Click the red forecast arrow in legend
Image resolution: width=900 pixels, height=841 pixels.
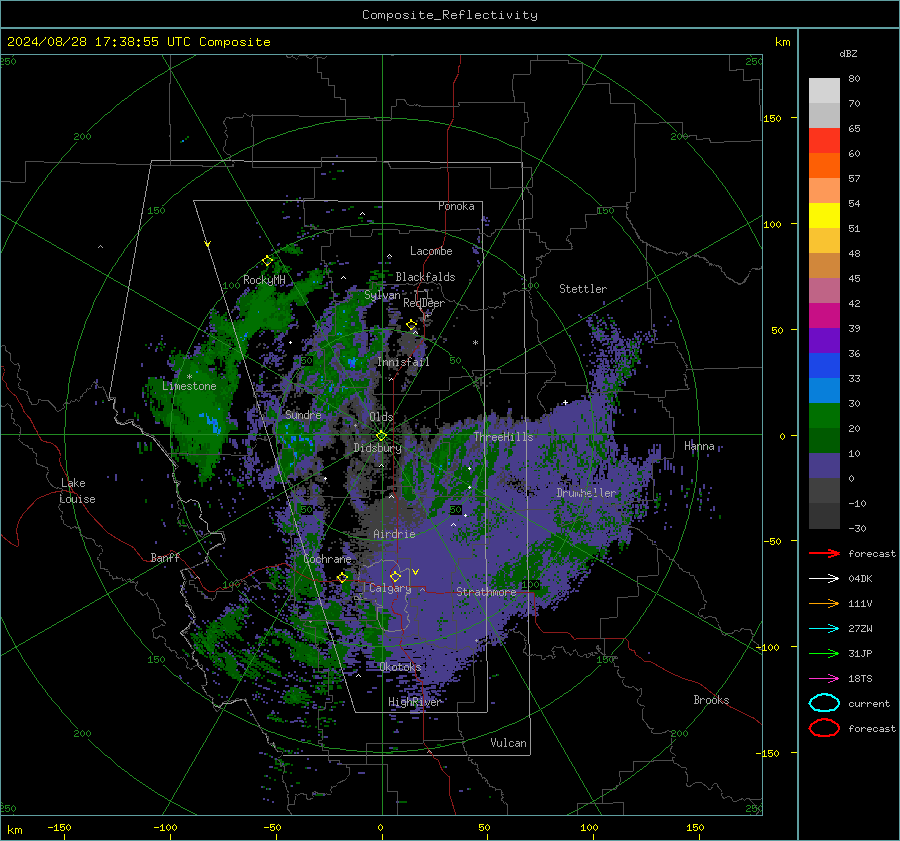[824, 553]
